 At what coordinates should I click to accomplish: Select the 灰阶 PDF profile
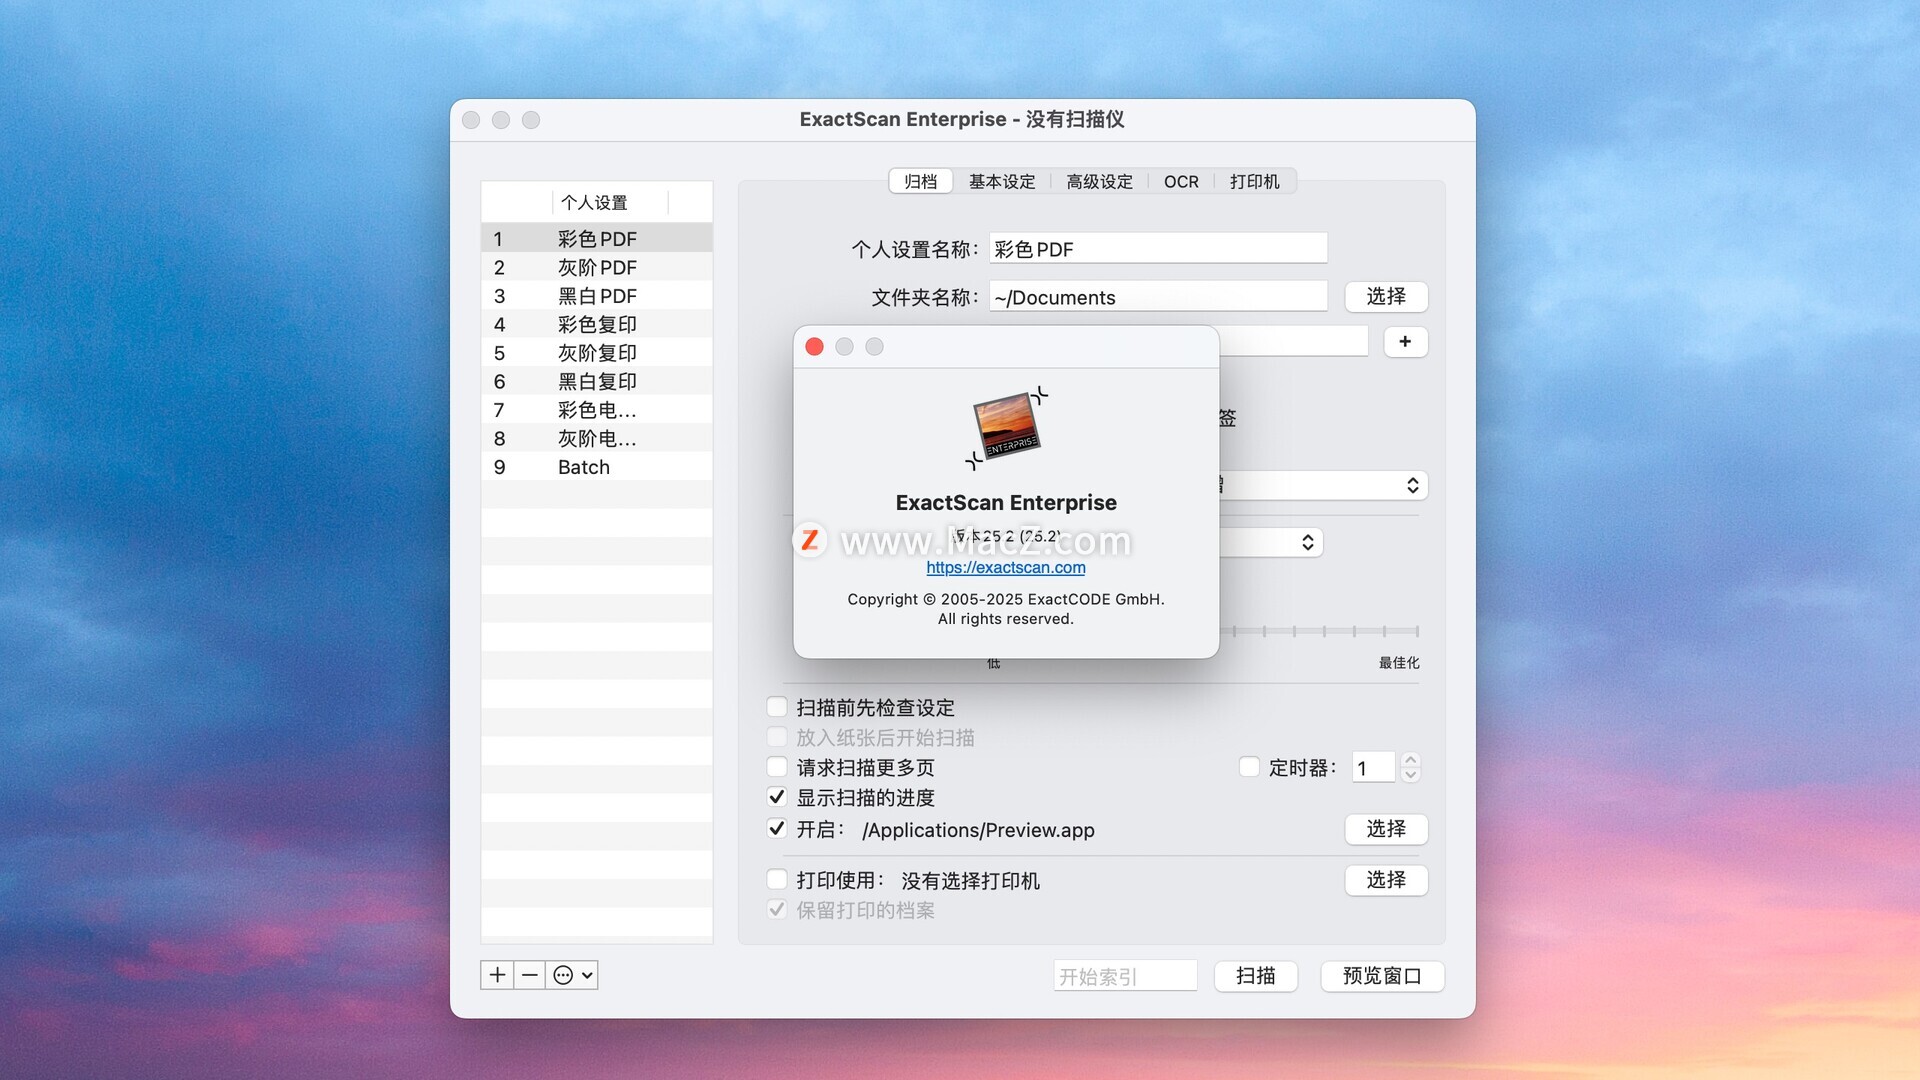[x=597, y=267]
